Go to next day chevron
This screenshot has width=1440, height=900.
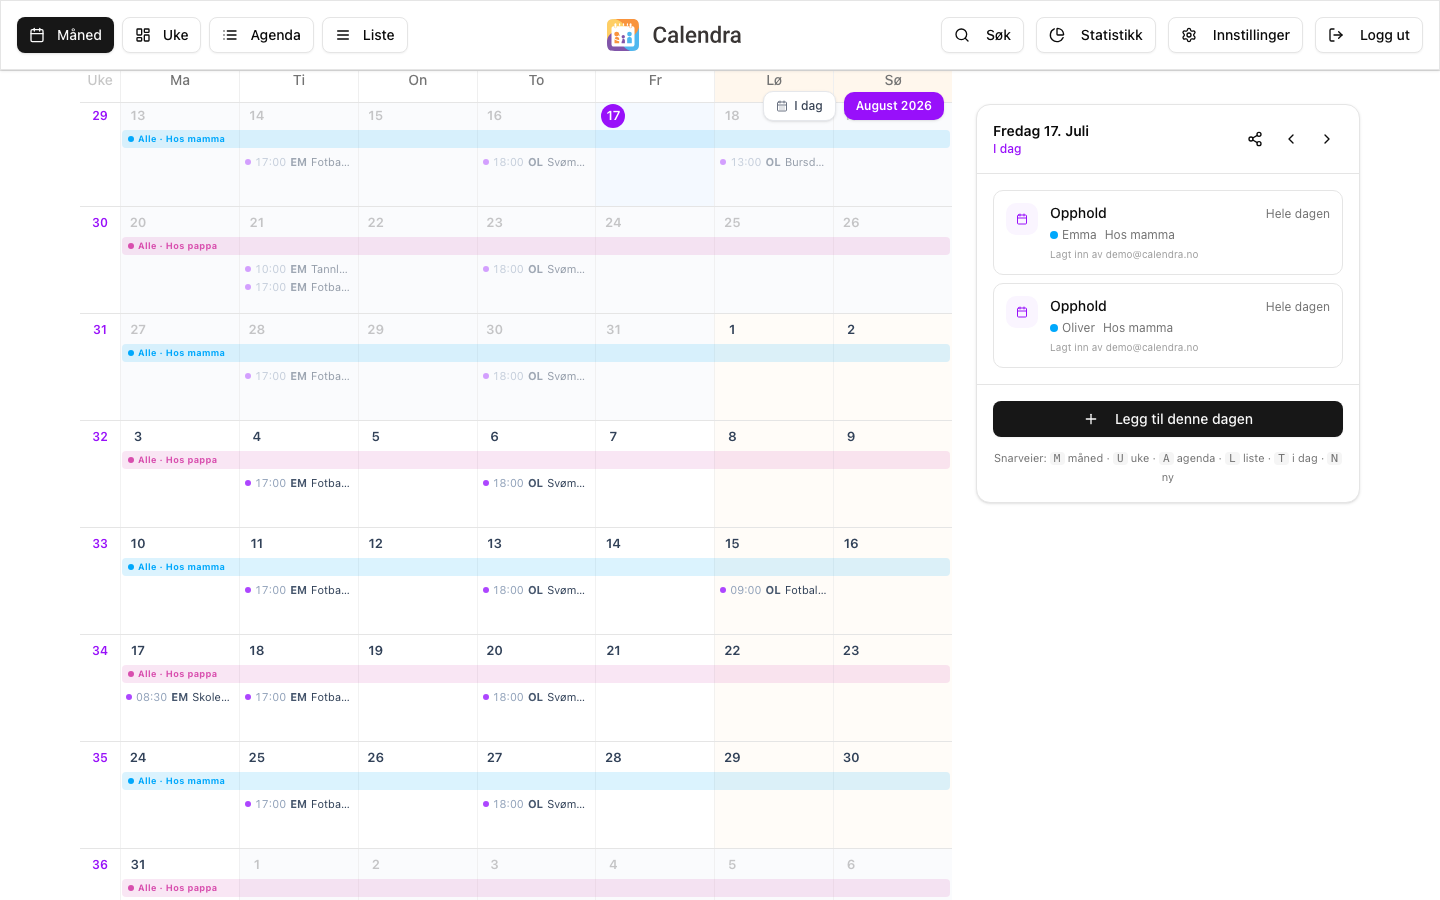[1327, 139]
